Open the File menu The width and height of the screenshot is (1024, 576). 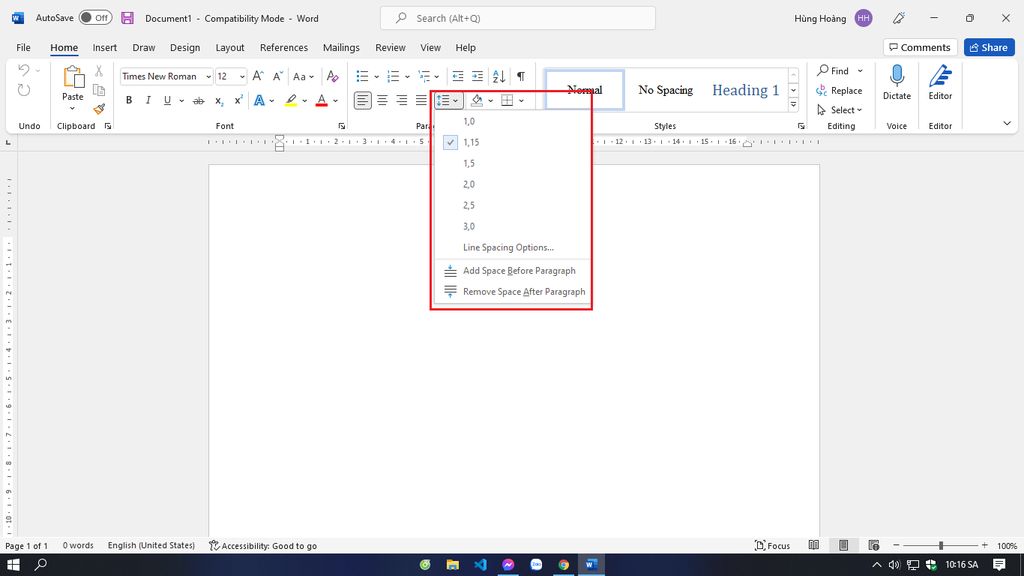24,48
